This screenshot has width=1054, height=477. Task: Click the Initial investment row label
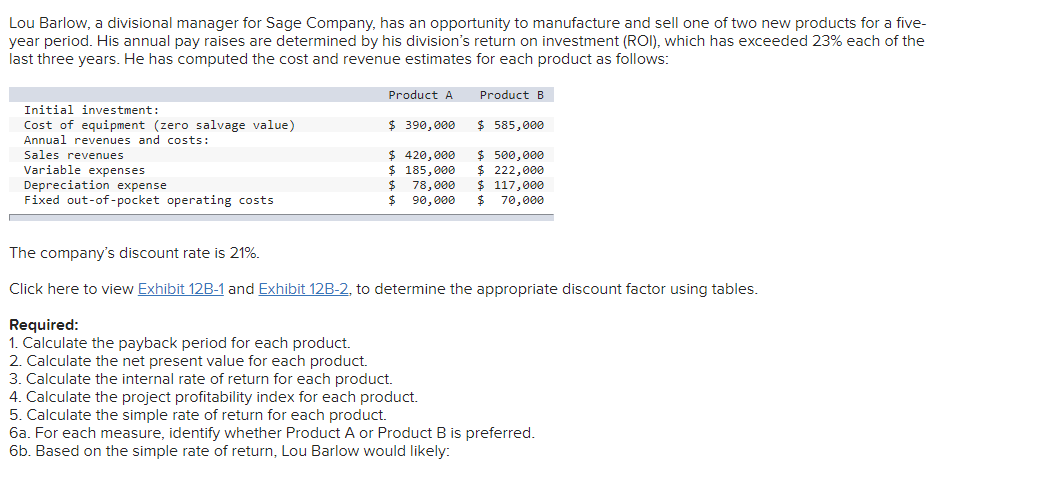pyautogui.click(x=91, y=110)
